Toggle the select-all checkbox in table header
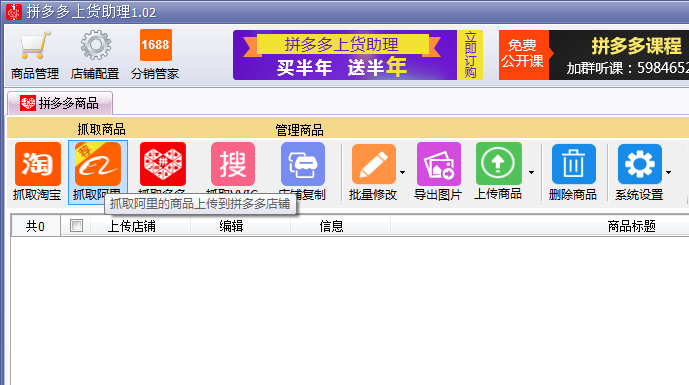 (76, 226)
